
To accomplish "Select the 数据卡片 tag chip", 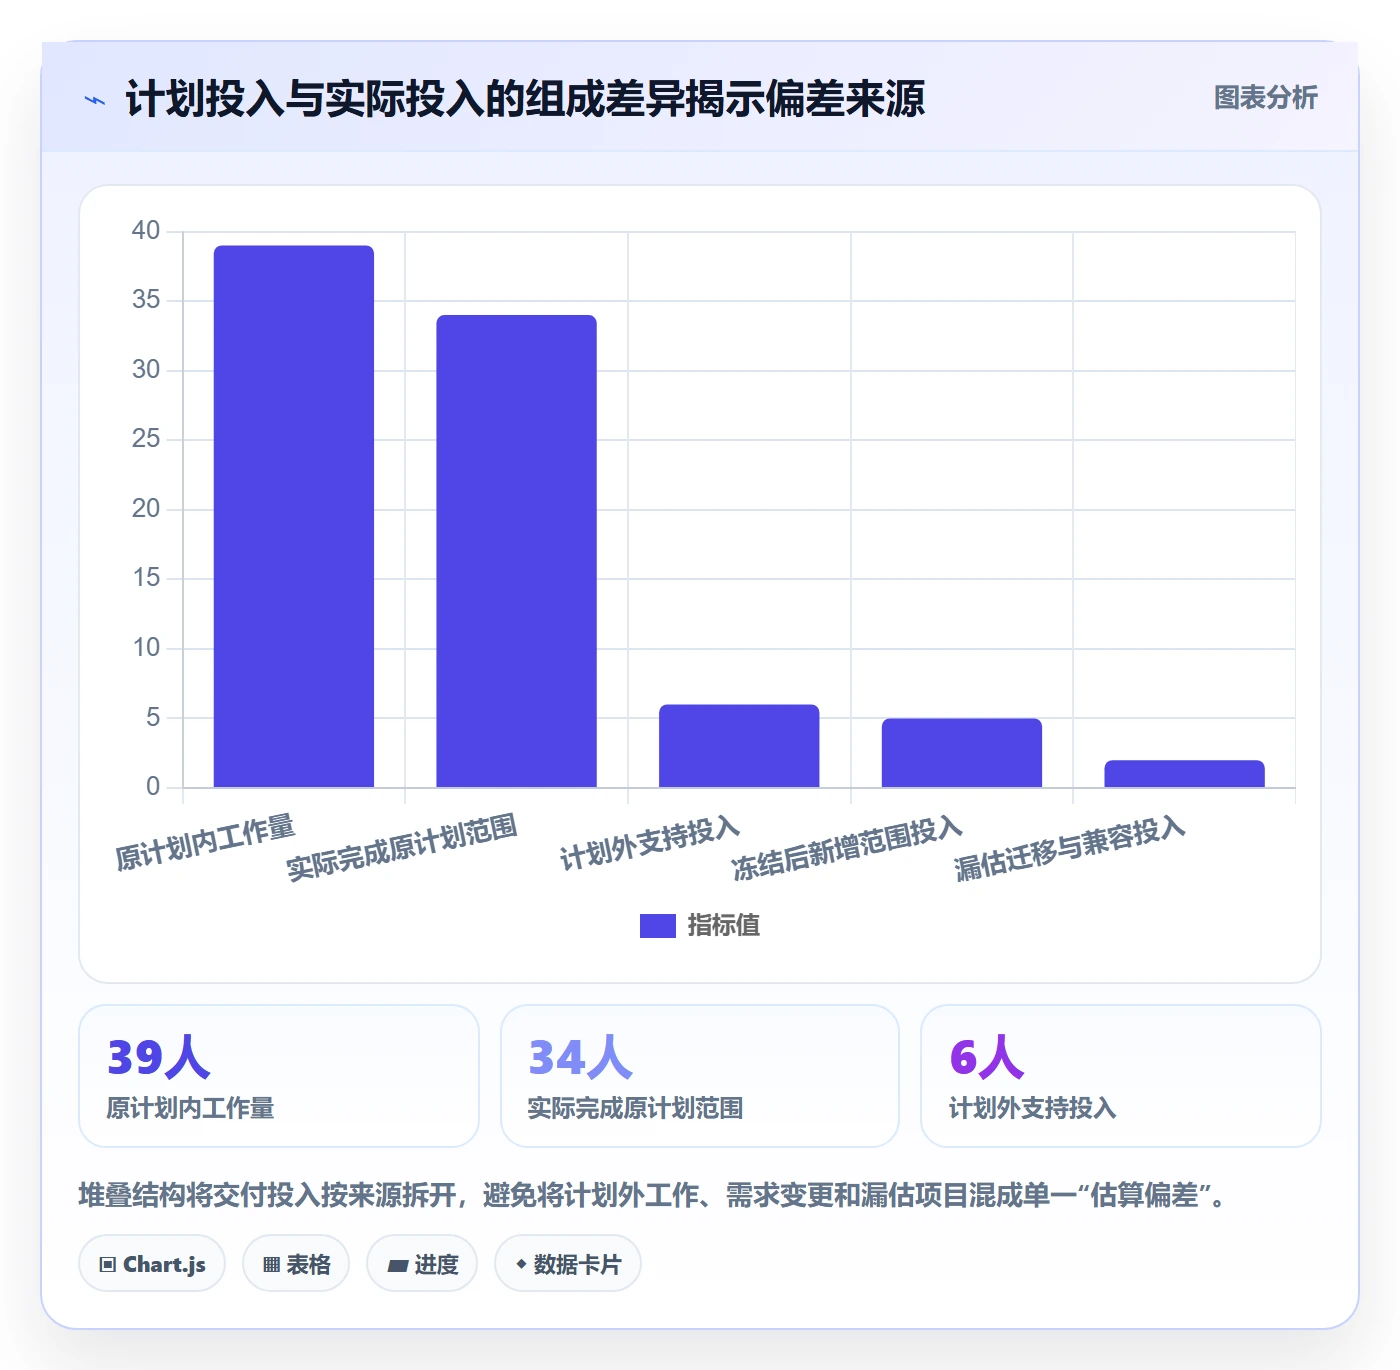I will (568, 1264).
